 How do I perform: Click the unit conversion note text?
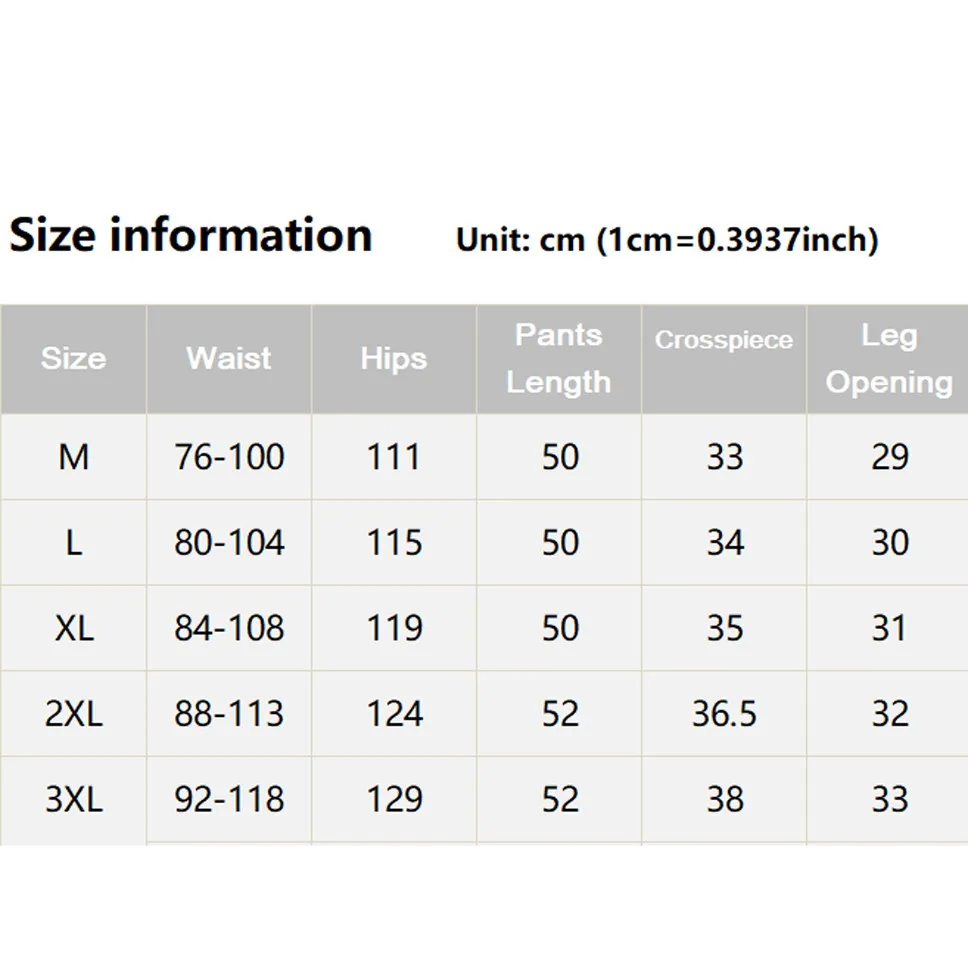667,240
